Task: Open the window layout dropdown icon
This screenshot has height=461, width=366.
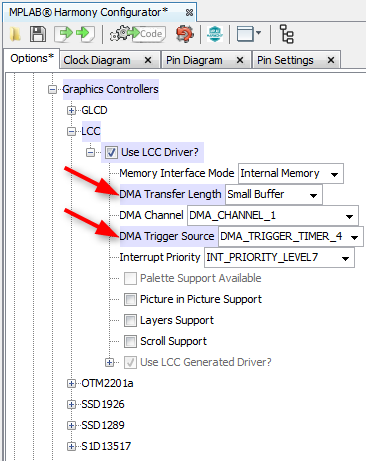Action: coord(249,34)
